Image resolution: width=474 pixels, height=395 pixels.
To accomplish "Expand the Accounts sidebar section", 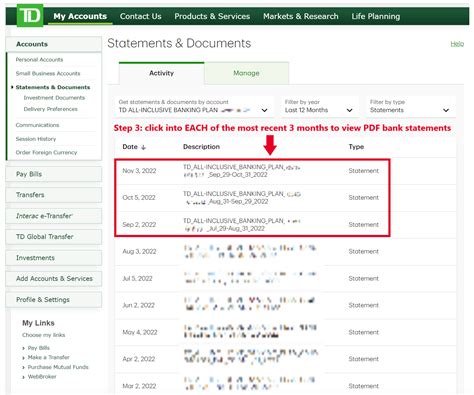I will [x=54, y=44].
